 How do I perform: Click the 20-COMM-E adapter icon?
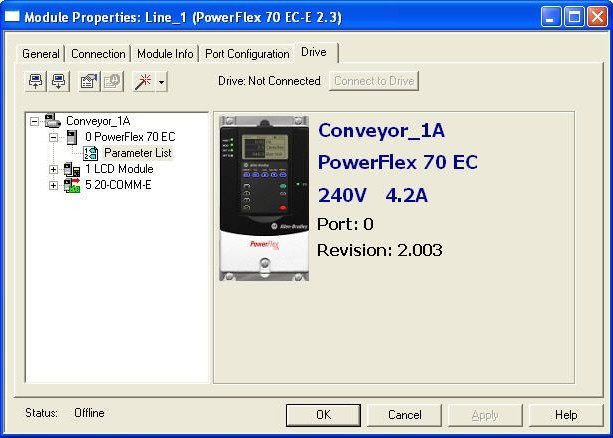[71, 185]
